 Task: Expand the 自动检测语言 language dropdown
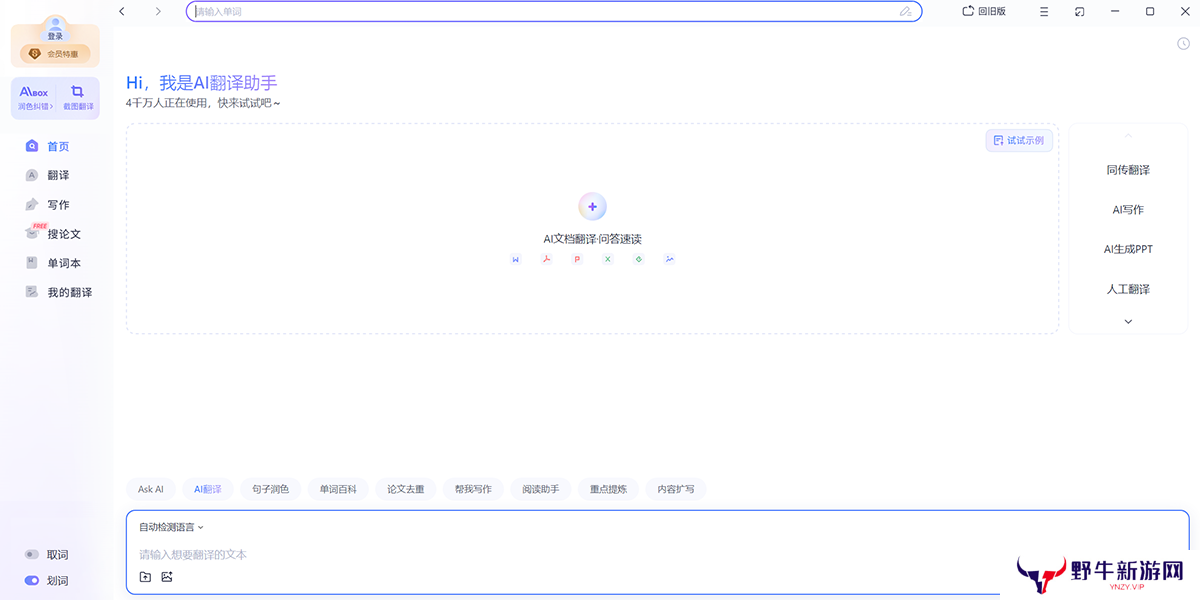tap(171, 527)
